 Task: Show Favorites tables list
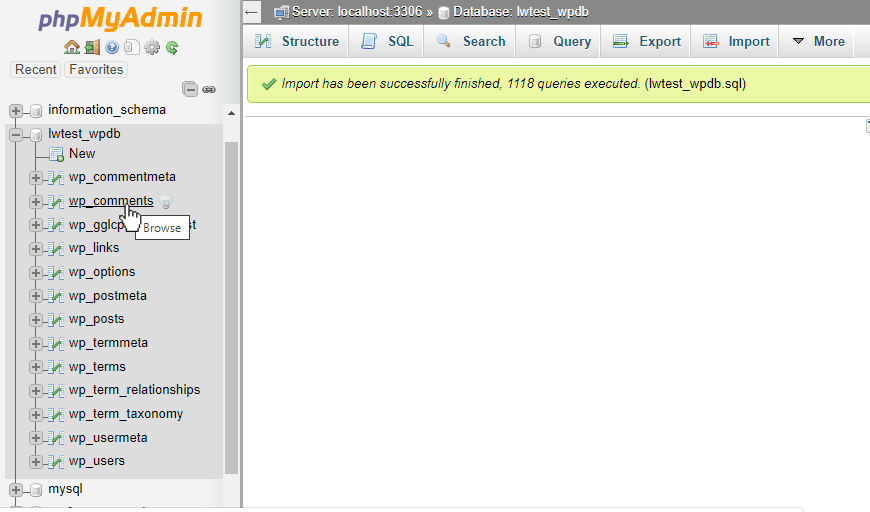coord(96,69)
